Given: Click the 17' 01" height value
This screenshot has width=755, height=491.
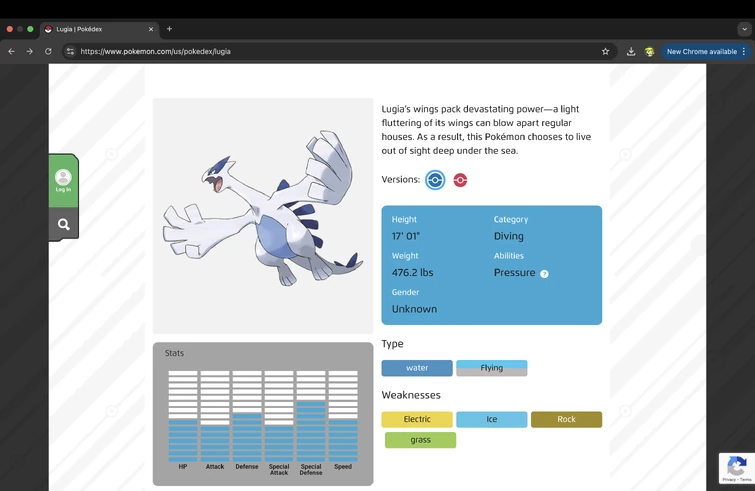Looking at the screenshot, I should [406, 236].
